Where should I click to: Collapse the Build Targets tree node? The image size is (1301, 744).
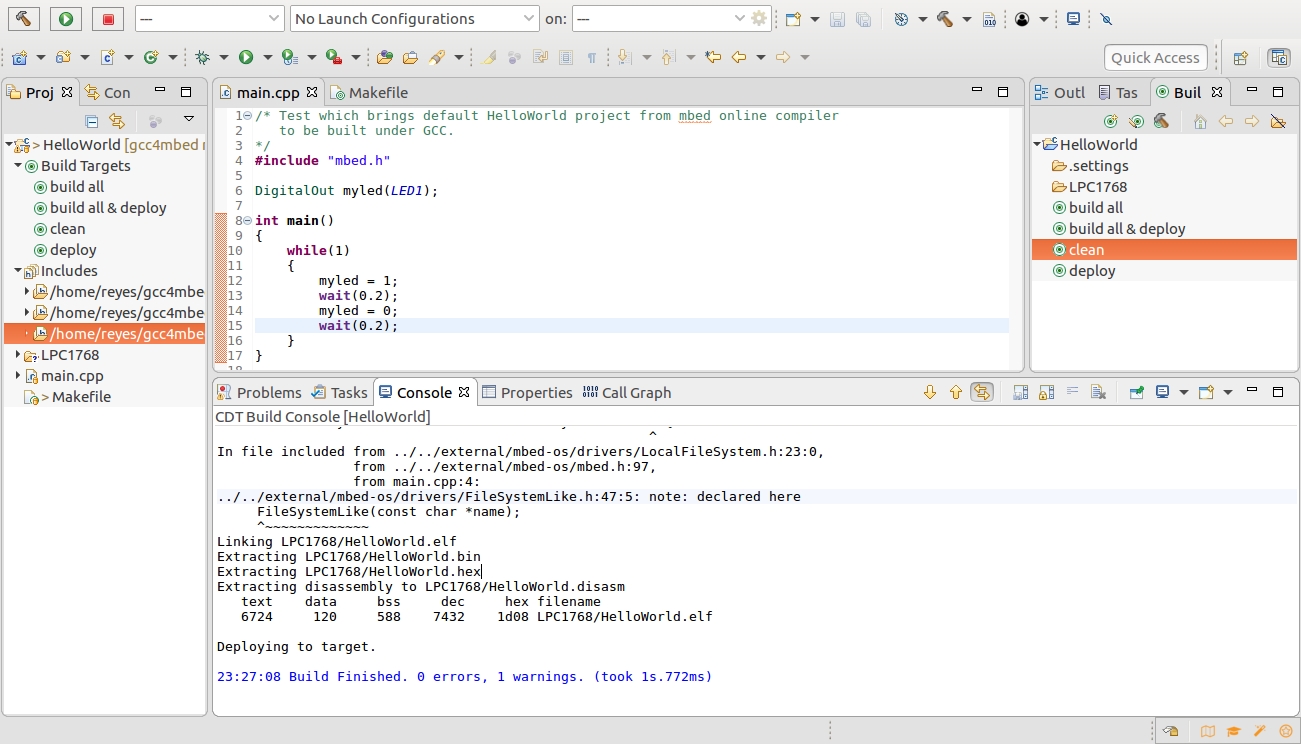point(19,166)
